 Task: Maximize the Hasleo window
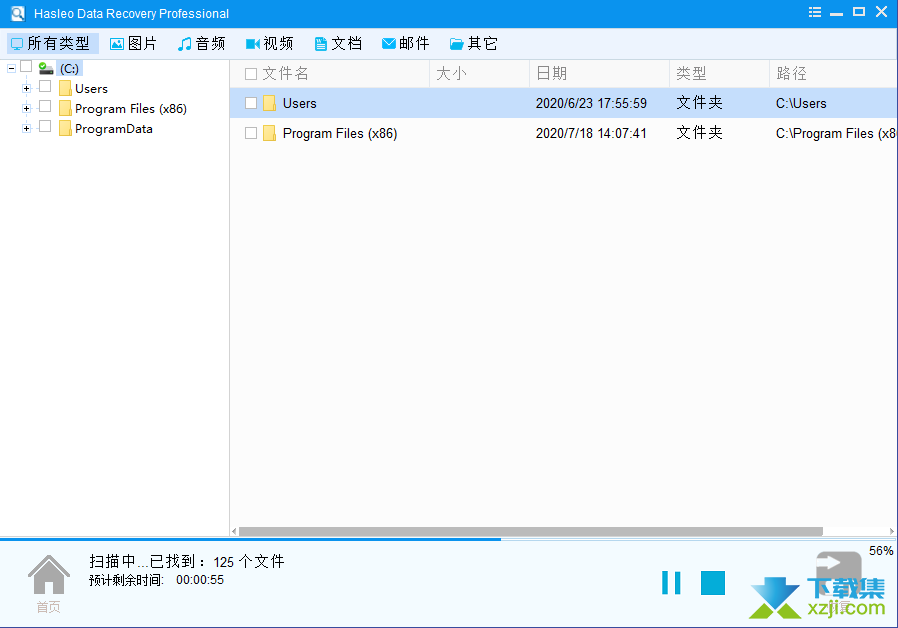(858, 11)
